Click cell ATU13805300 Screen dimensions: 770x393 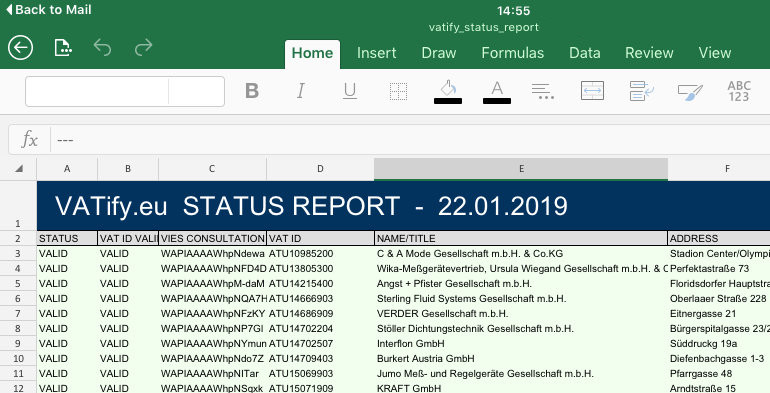(x=320, y=269)
